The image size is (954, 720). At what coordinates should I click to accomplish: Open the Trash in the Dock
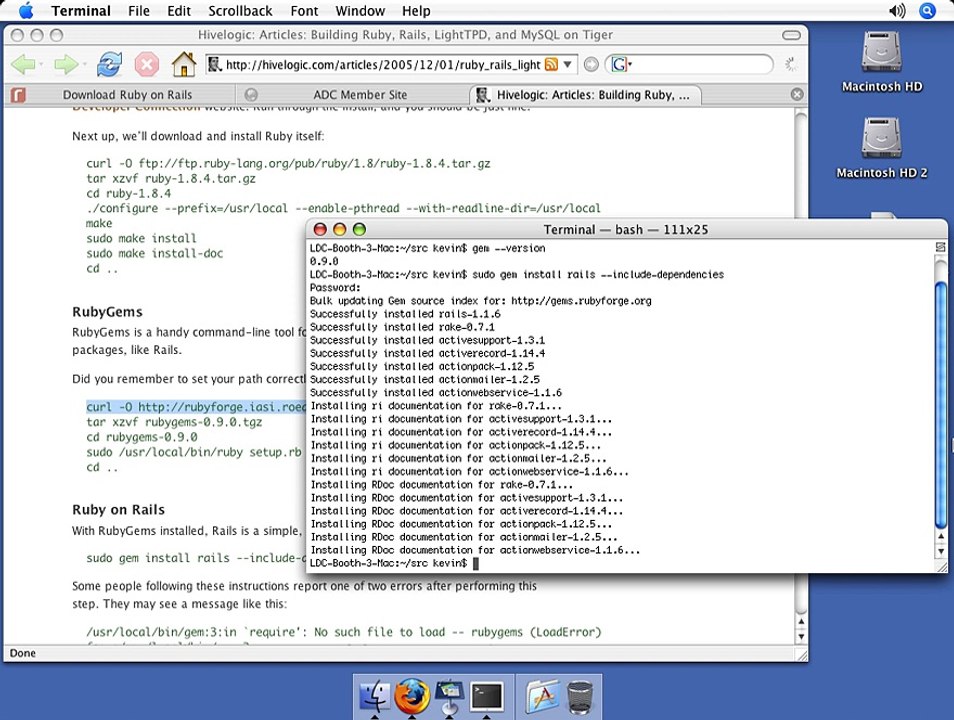(x=580, y=697)
